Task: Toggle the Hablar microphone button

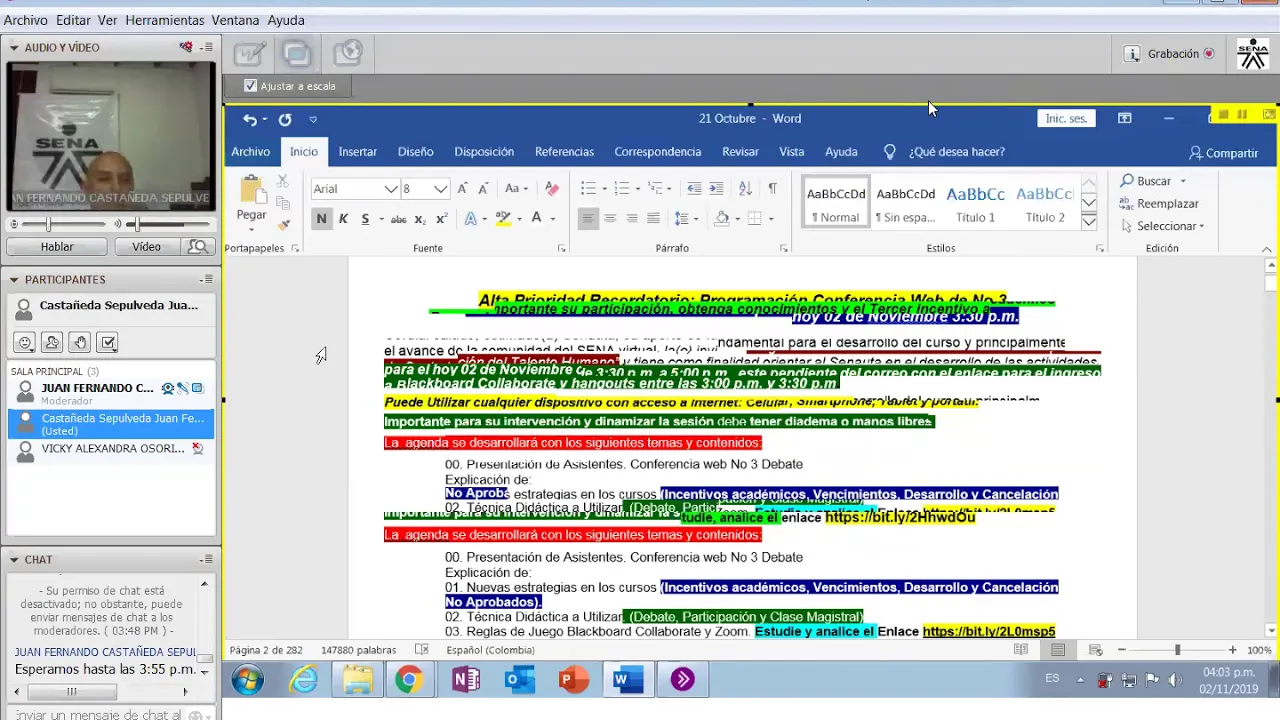Action: pyautogui.click(x=56, y=247)
